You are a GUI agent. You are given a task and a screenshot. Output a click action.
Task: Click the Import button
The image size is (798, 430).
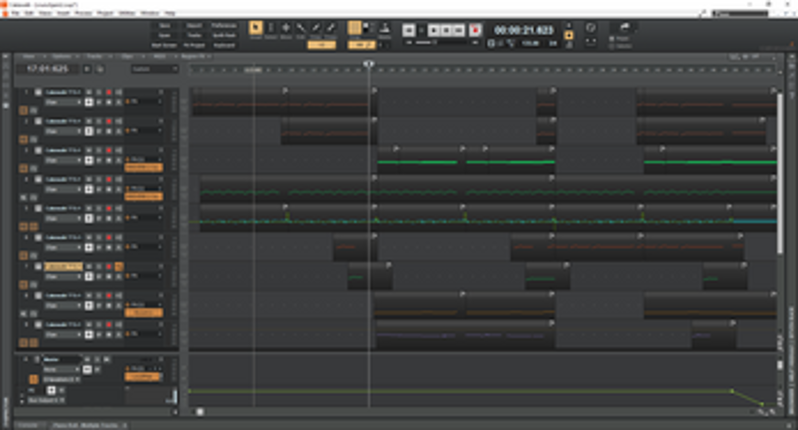[x=194, y=25]
